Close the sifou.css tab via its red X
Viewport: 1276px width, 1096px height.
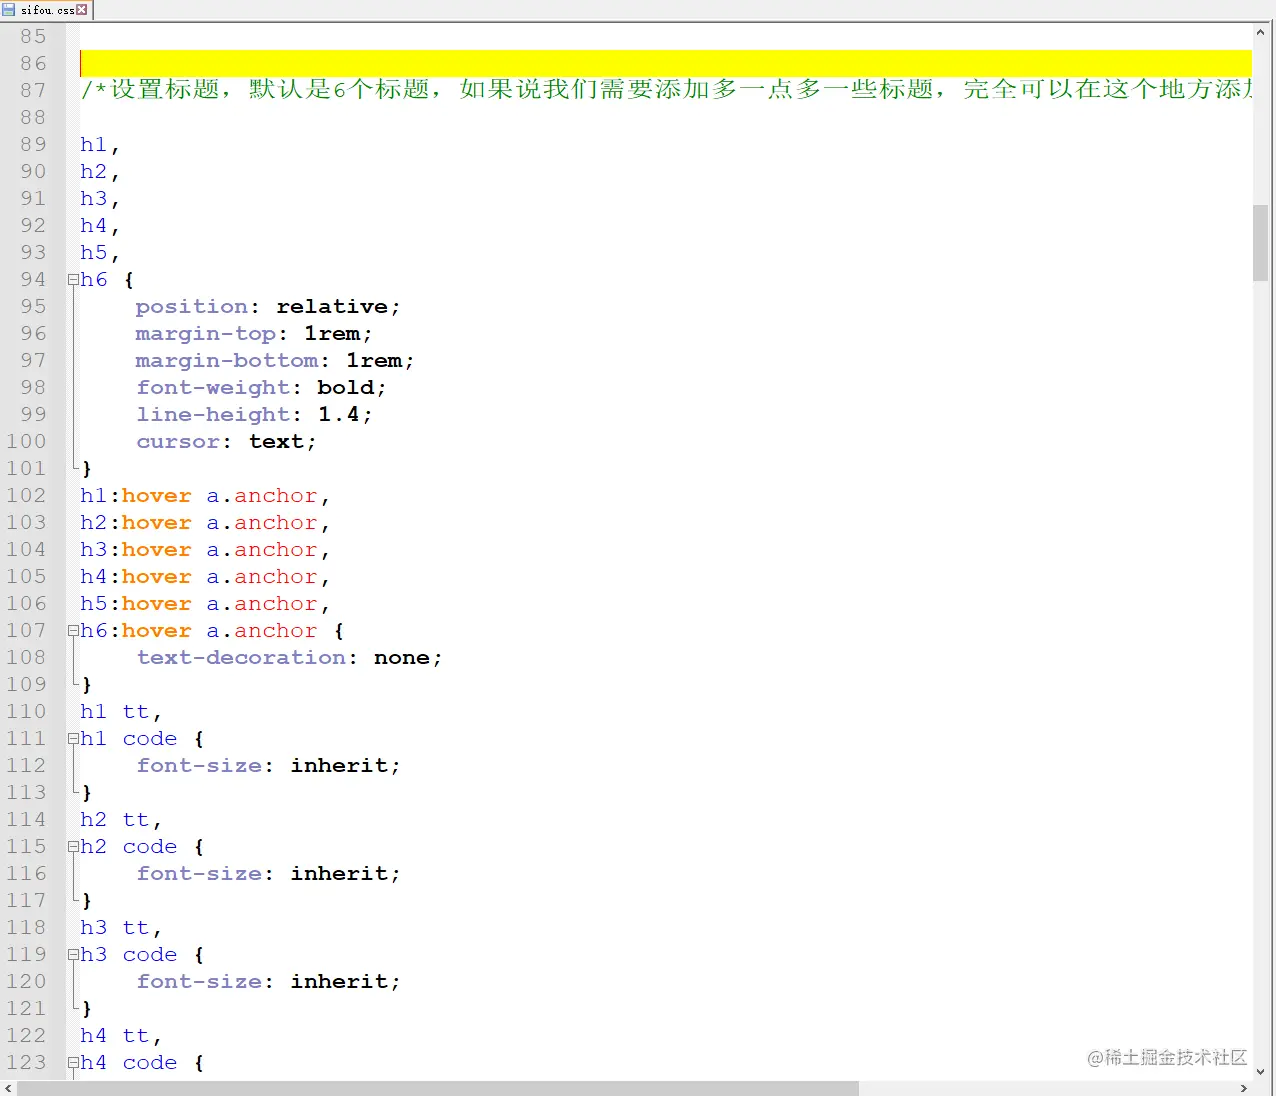coord(82,10)
